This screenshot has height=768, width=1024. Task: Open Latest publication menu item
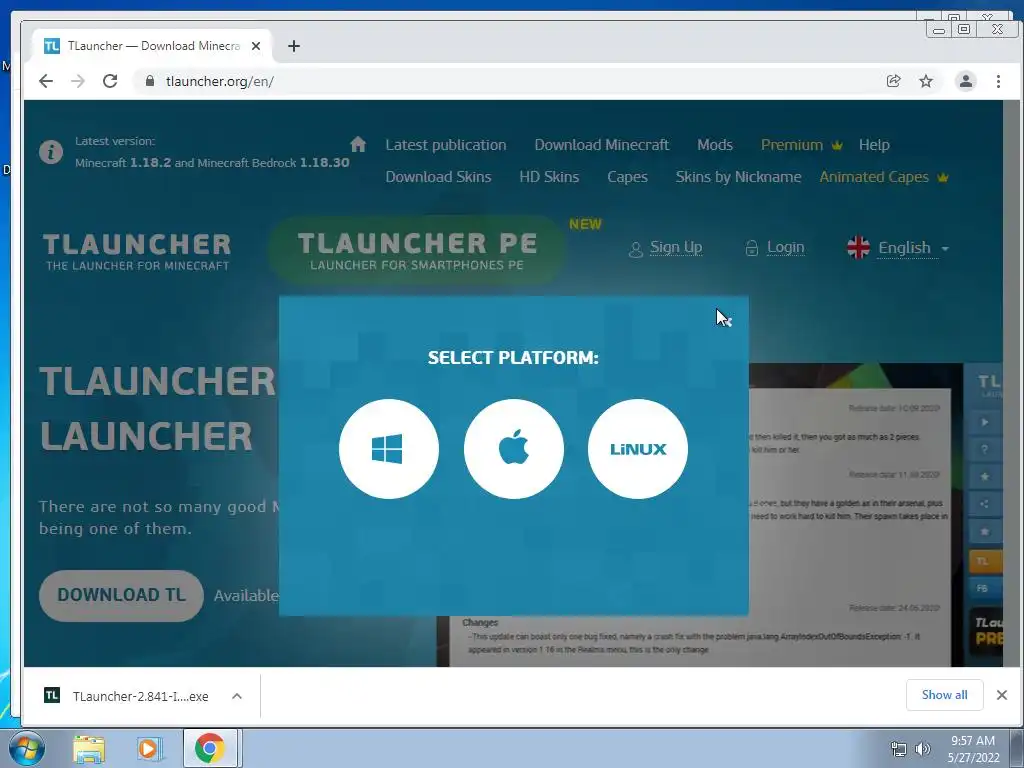(x=445, y=145)
